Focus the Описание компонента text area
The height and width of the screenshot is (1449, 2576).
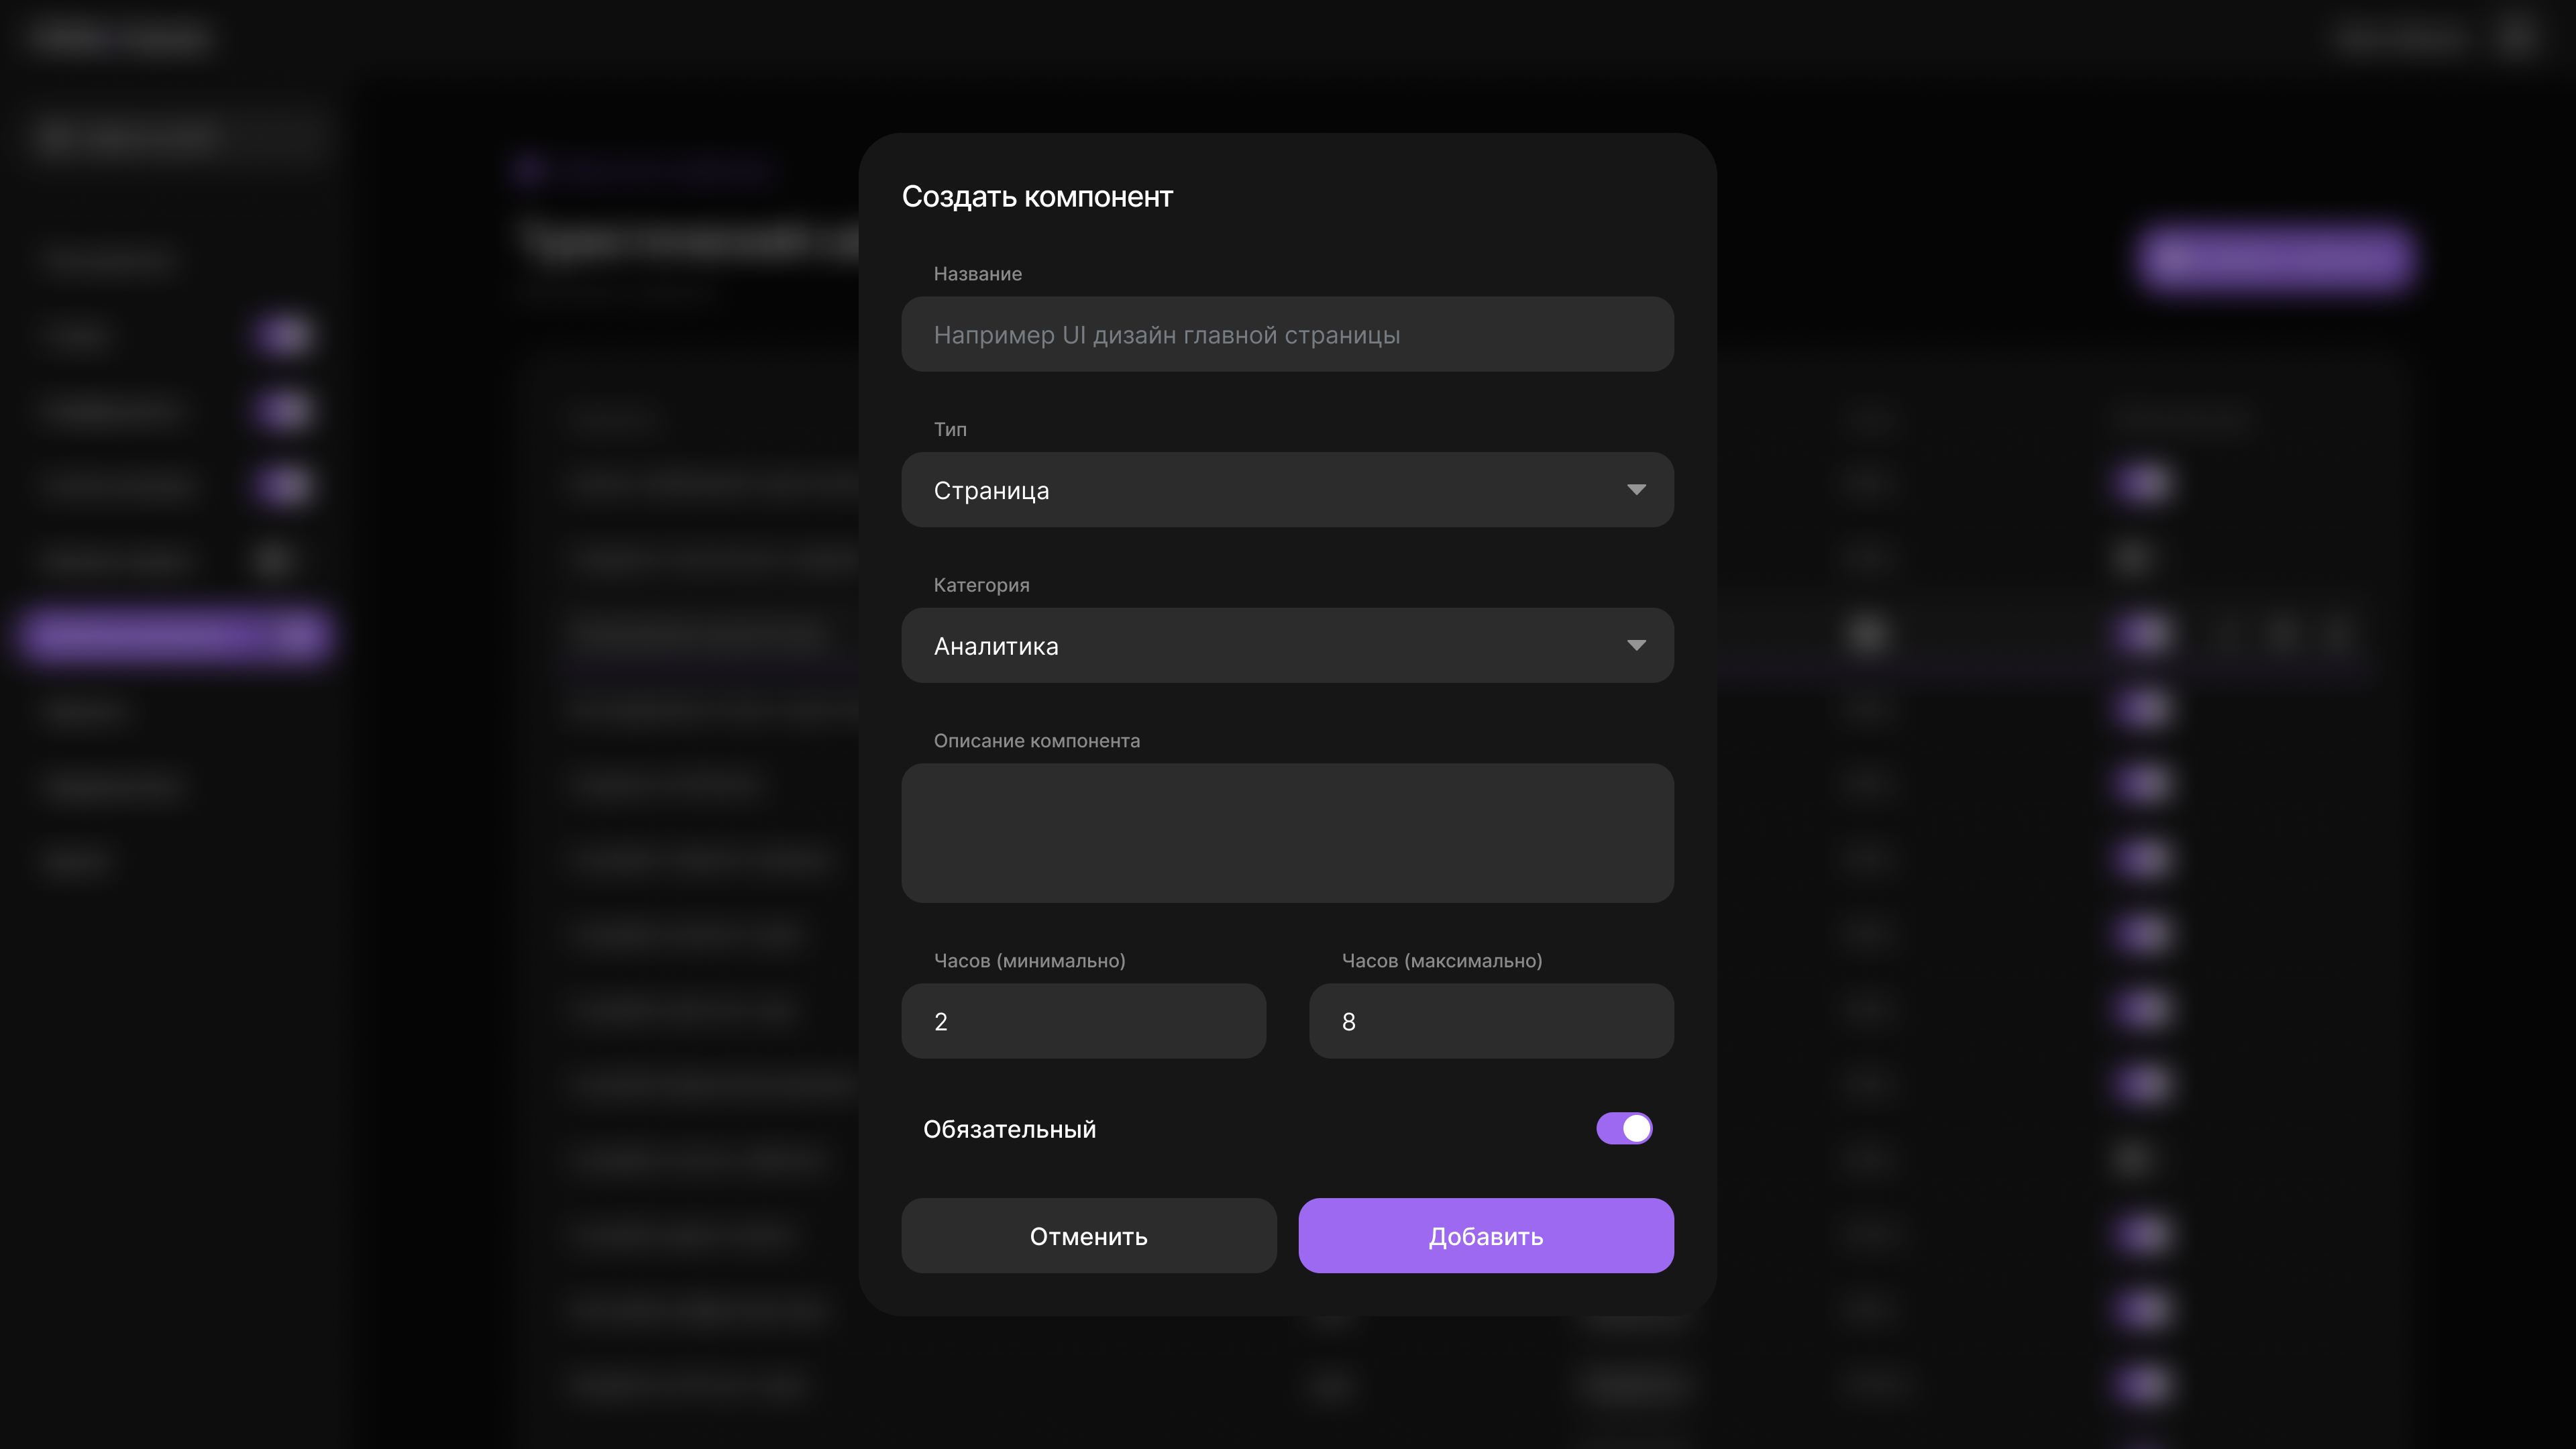tap(1287, 833)
